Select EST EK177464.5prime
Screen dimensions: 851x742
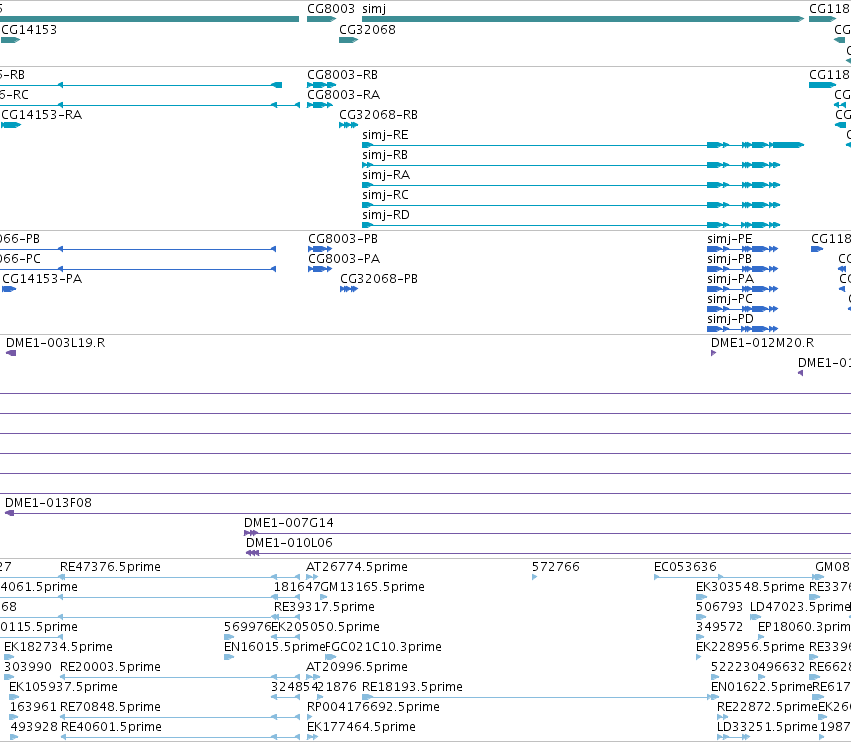pos(361,727)
